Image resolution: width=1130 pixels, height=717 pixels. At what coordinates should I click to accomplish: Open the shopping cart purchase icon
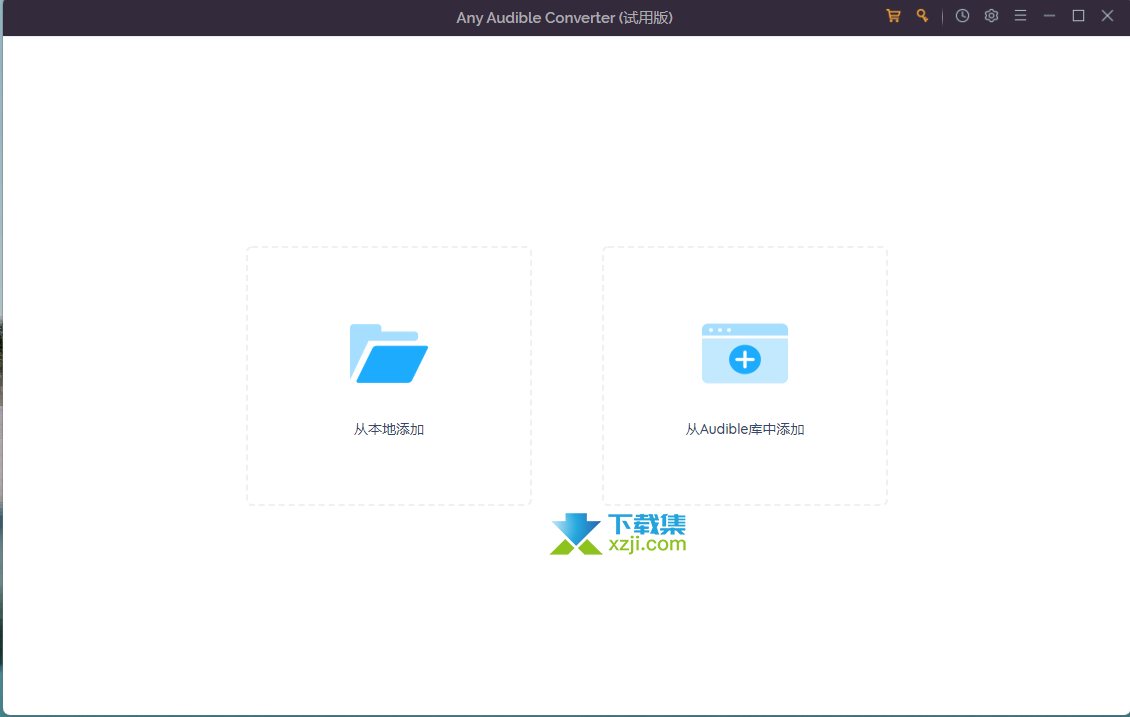point(893,16)
